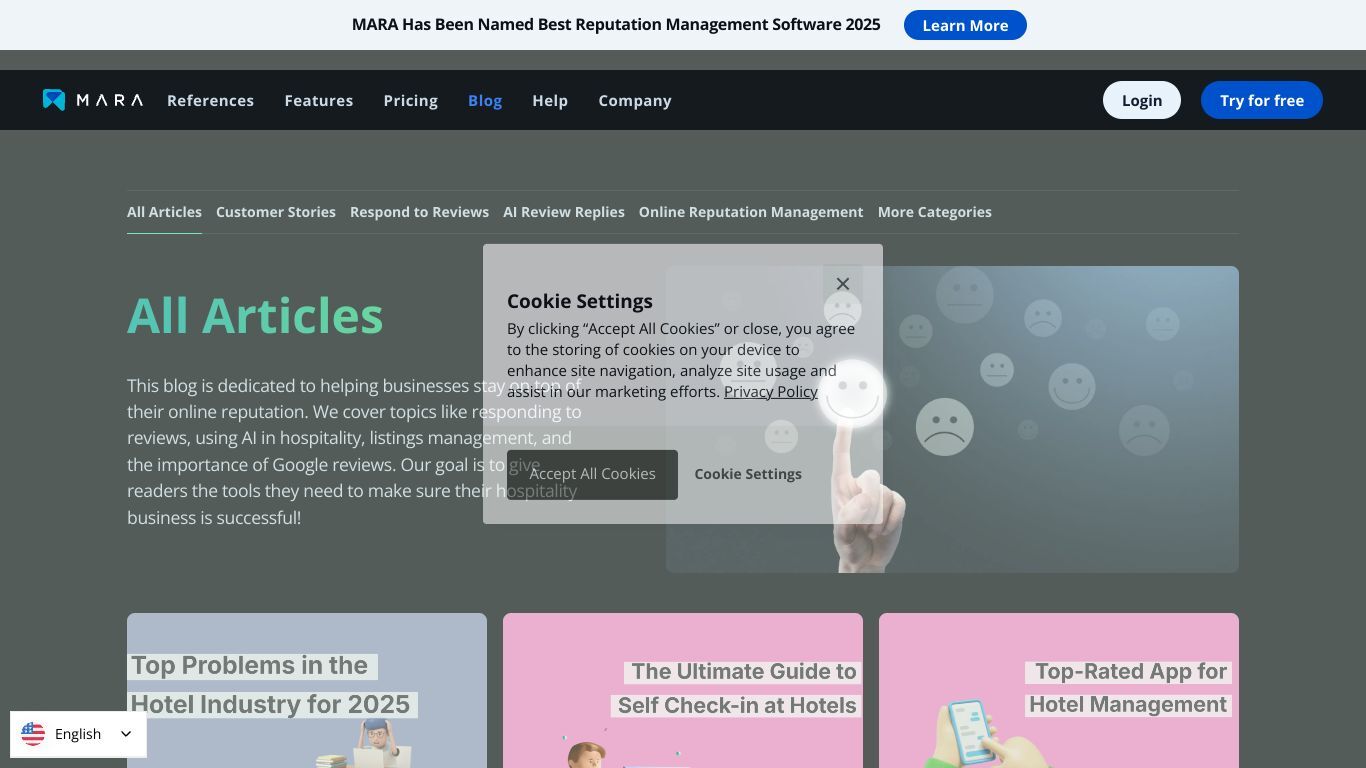Select the All Articles category tab
This screenshot has width=1366, height=768.
pos(164,212)
